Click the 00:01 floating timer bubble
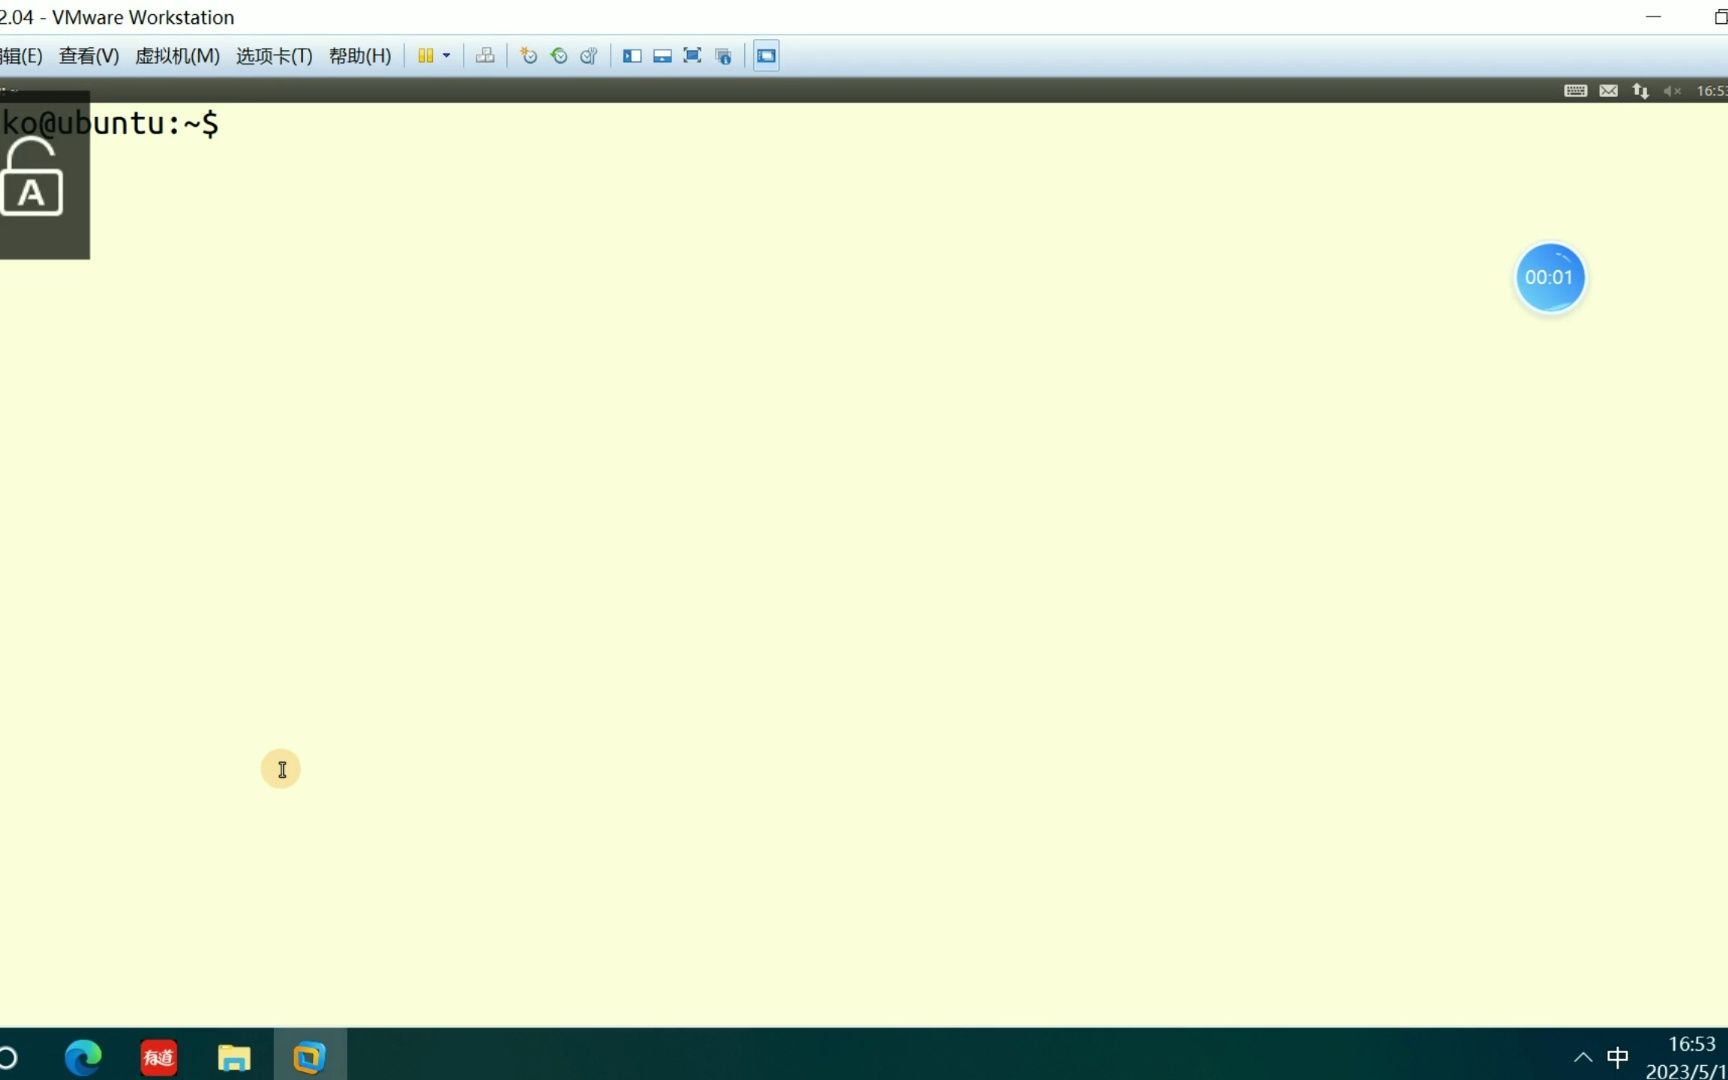Viewport: 1728px width, 1080px height. pyautogui.click(x=1549, y=277)
